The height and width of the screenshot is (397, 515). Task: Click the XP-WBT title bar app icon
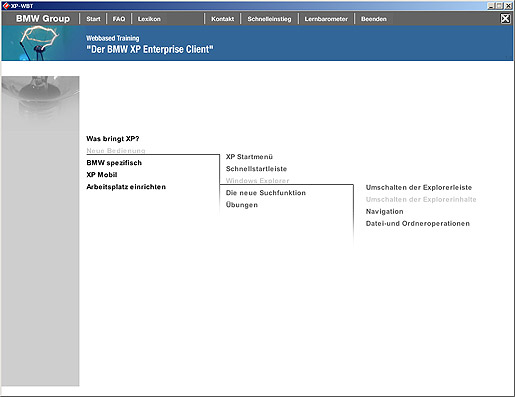(x=6, y=5)
